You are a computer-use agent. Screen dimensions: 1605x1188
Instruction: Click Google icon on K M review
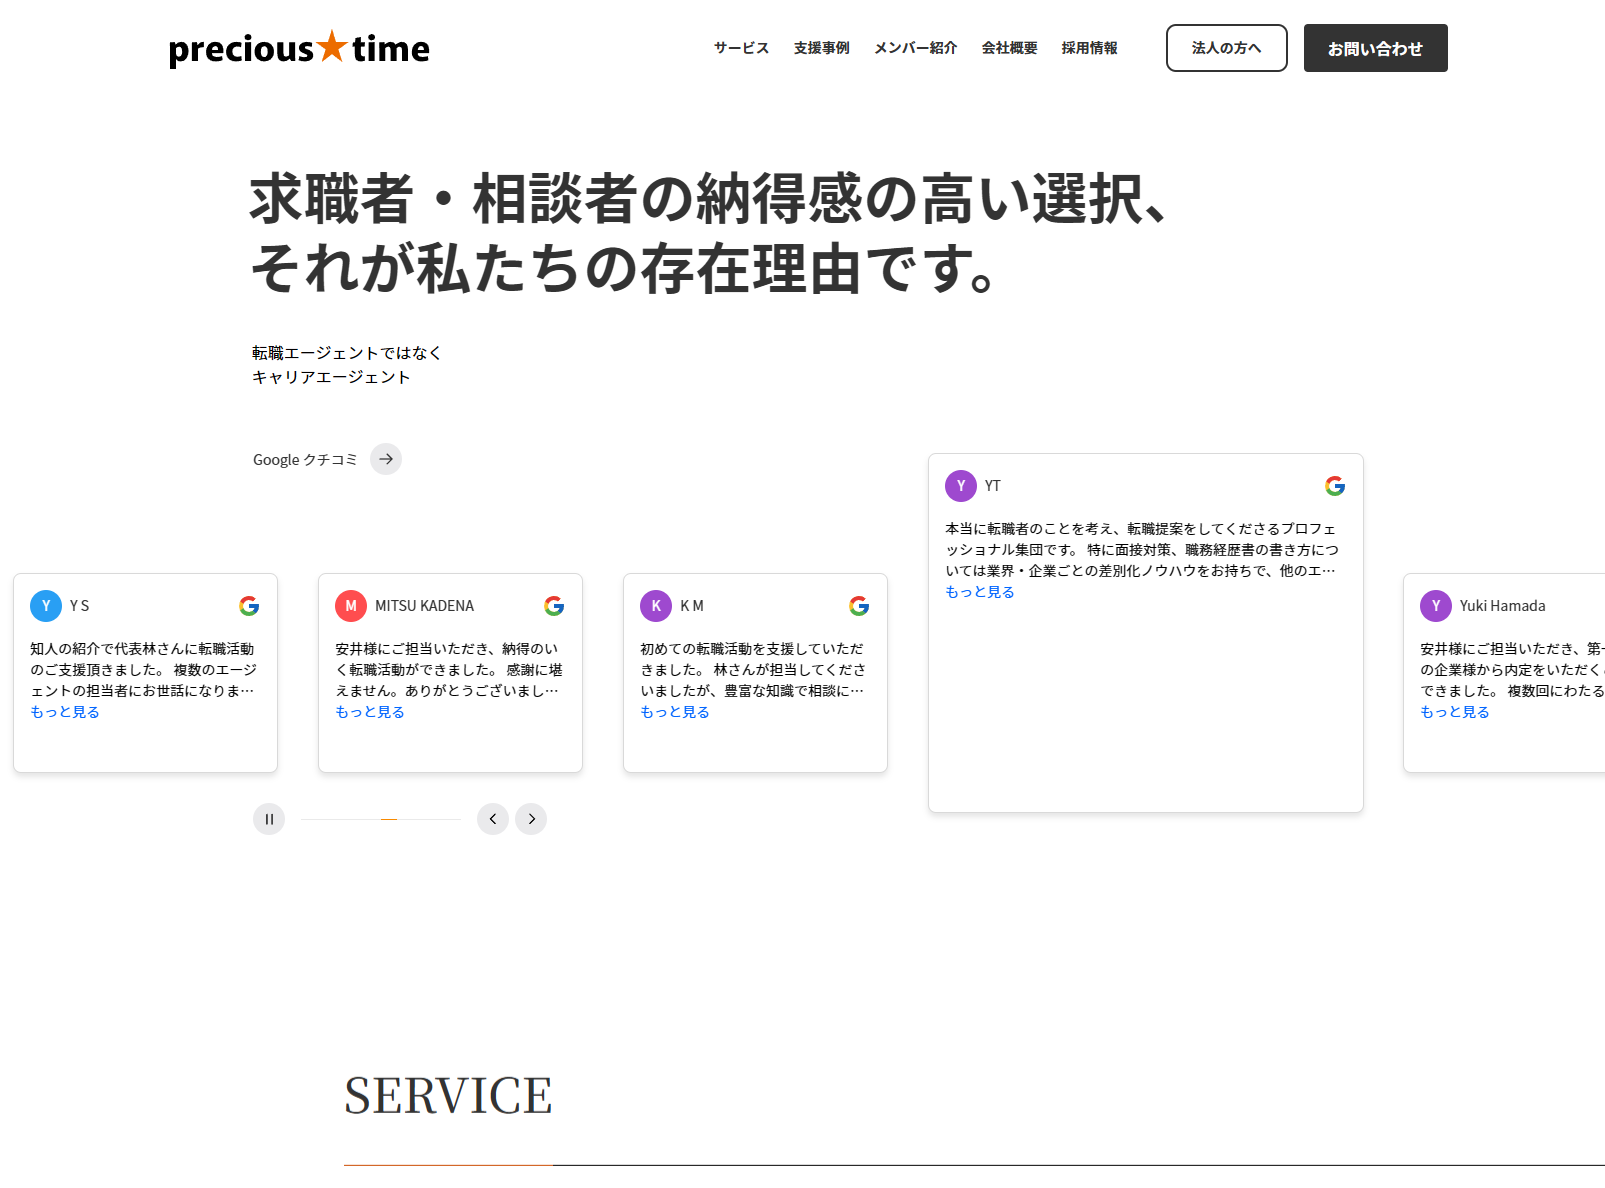point(859,606)
